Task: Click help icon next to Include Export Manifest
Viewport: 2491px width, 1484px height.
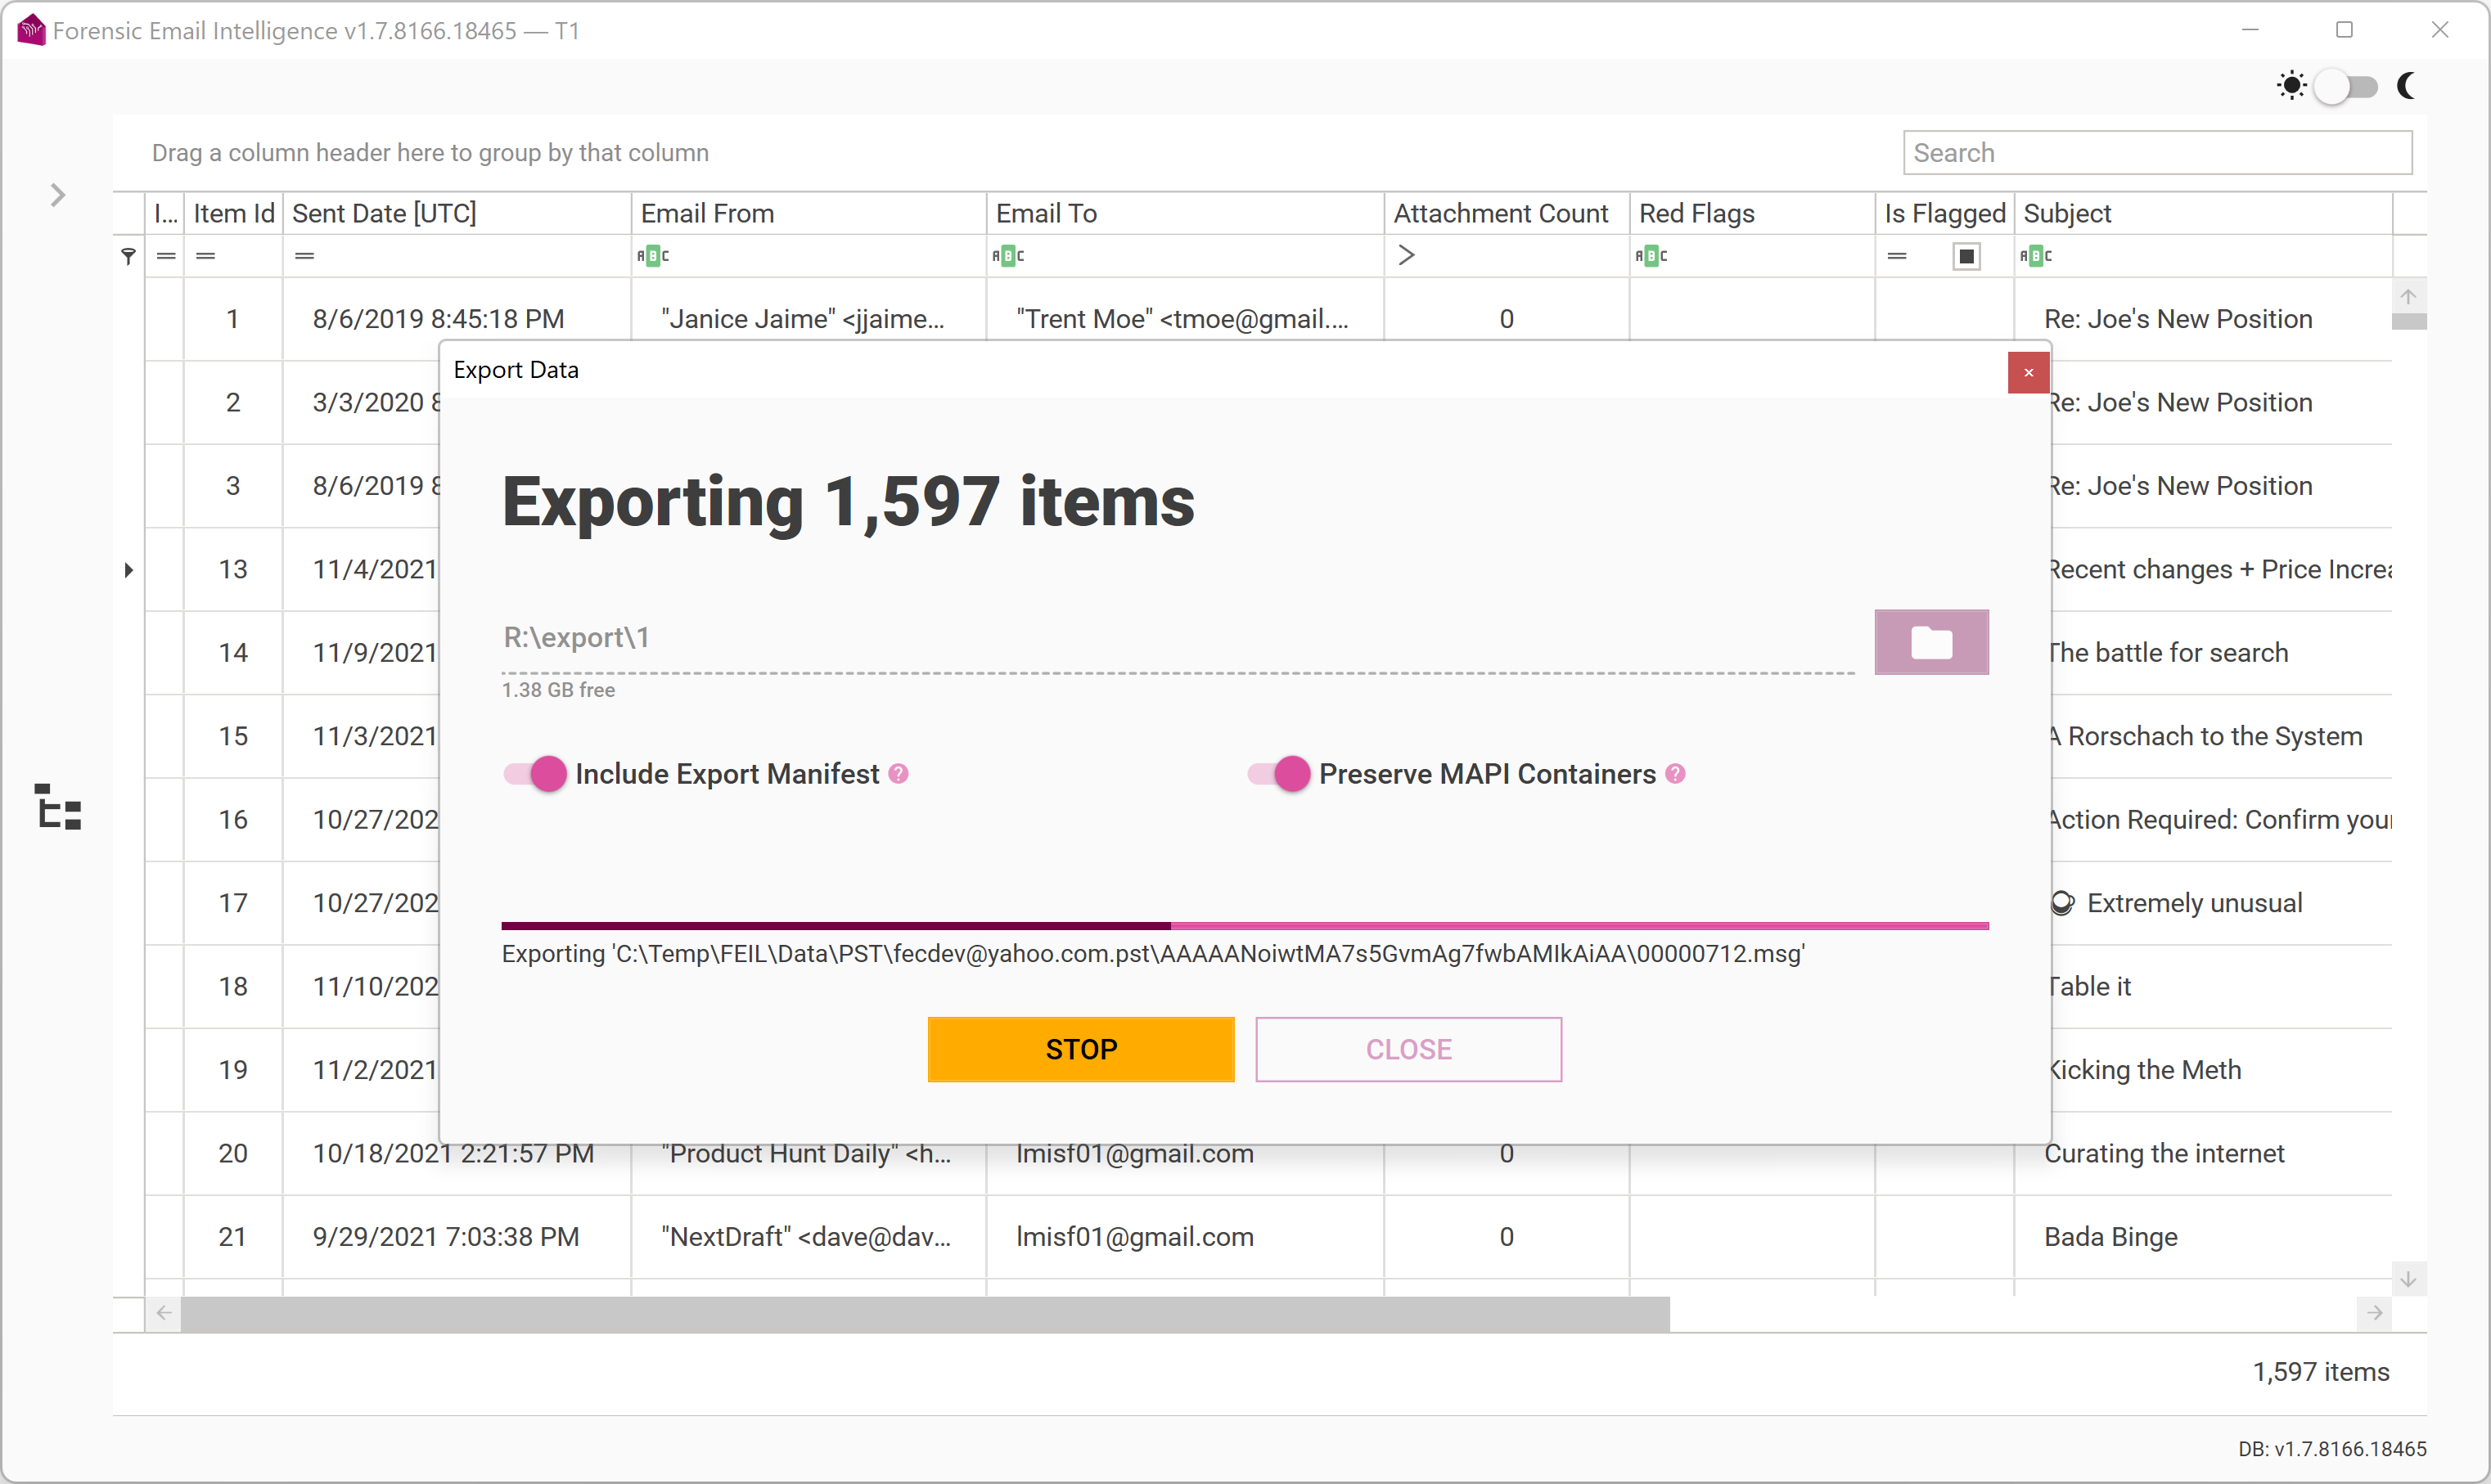Action: point(898,773)
